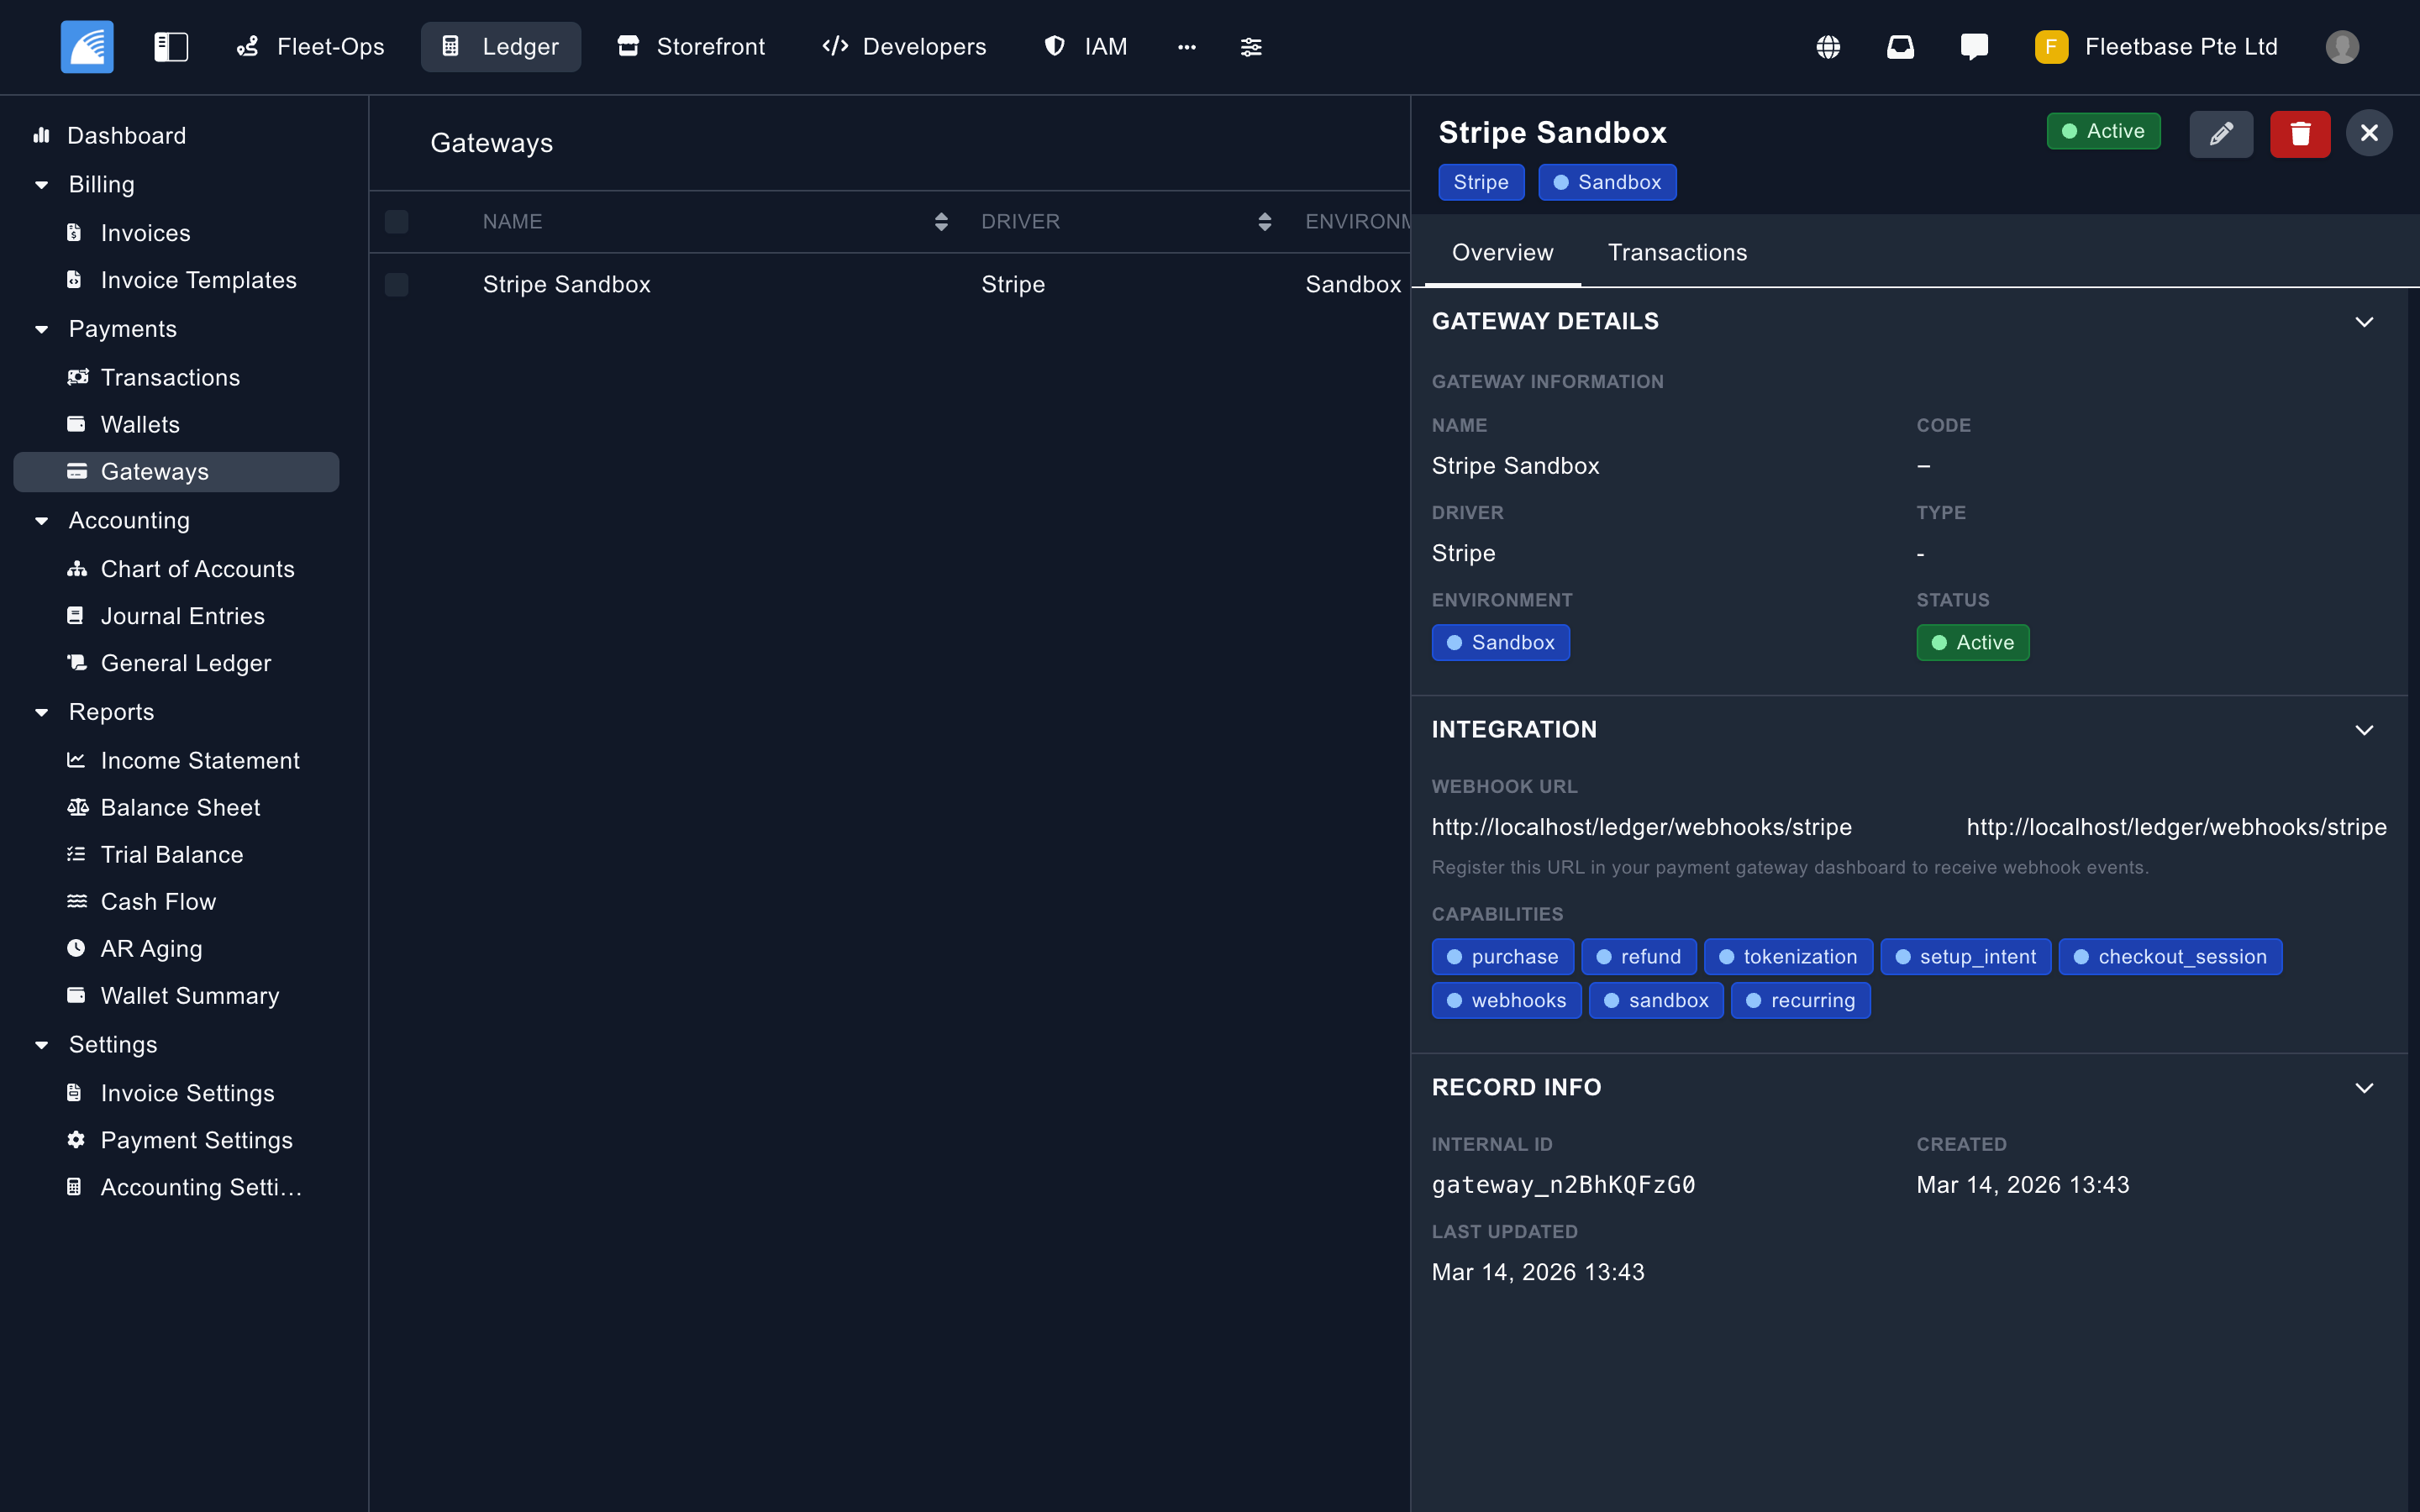This screenshot has height=1512, width=2420.
Task: Click the red trash delete button
Action: click(2300, 134)
